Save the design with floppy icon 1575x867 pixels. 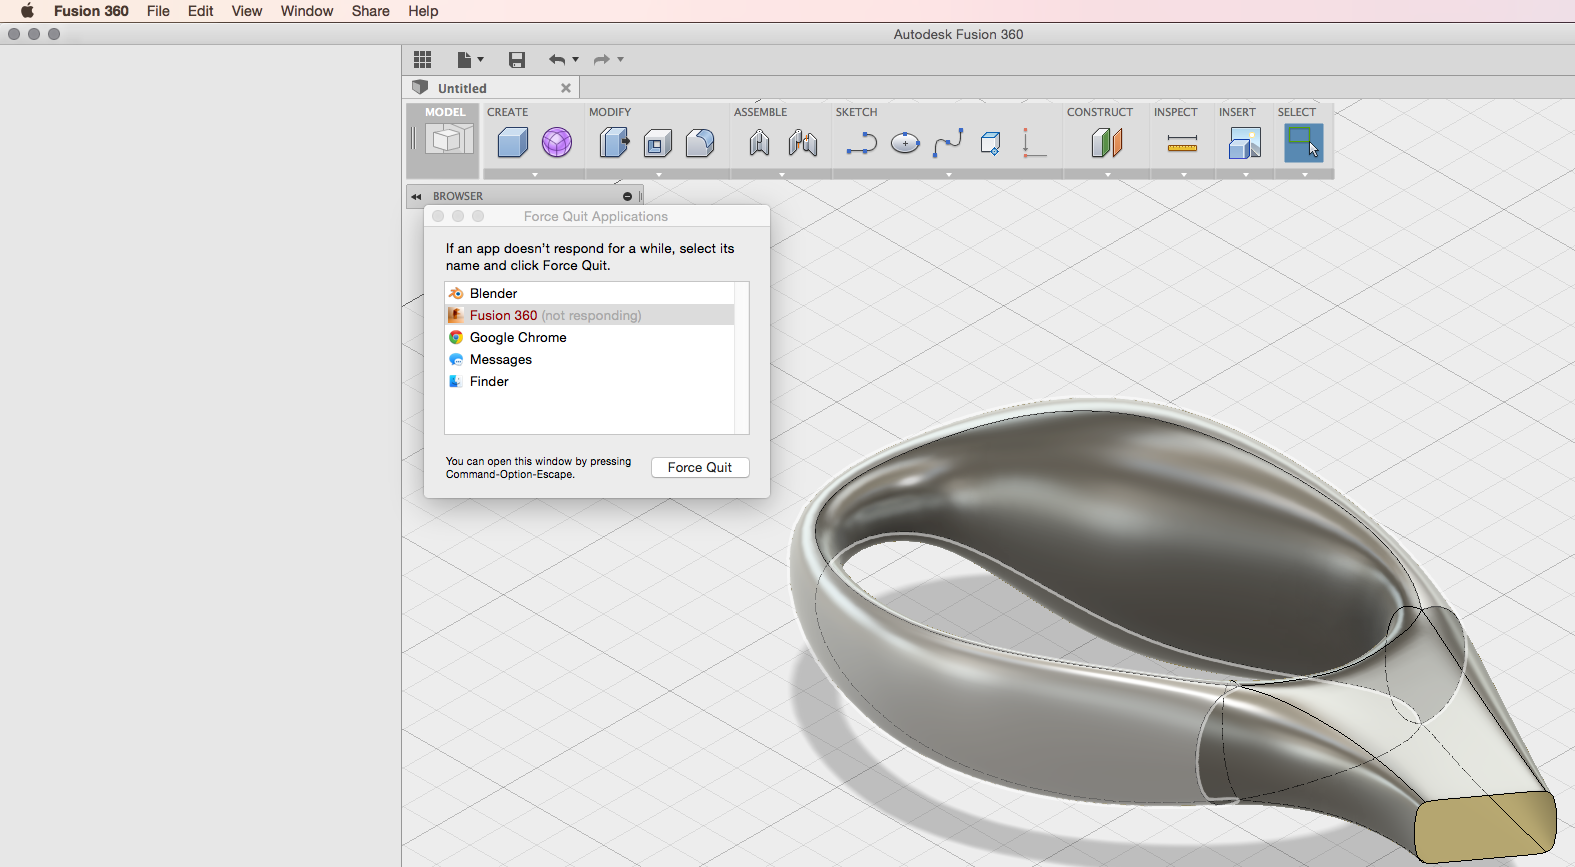pos(517,60)
